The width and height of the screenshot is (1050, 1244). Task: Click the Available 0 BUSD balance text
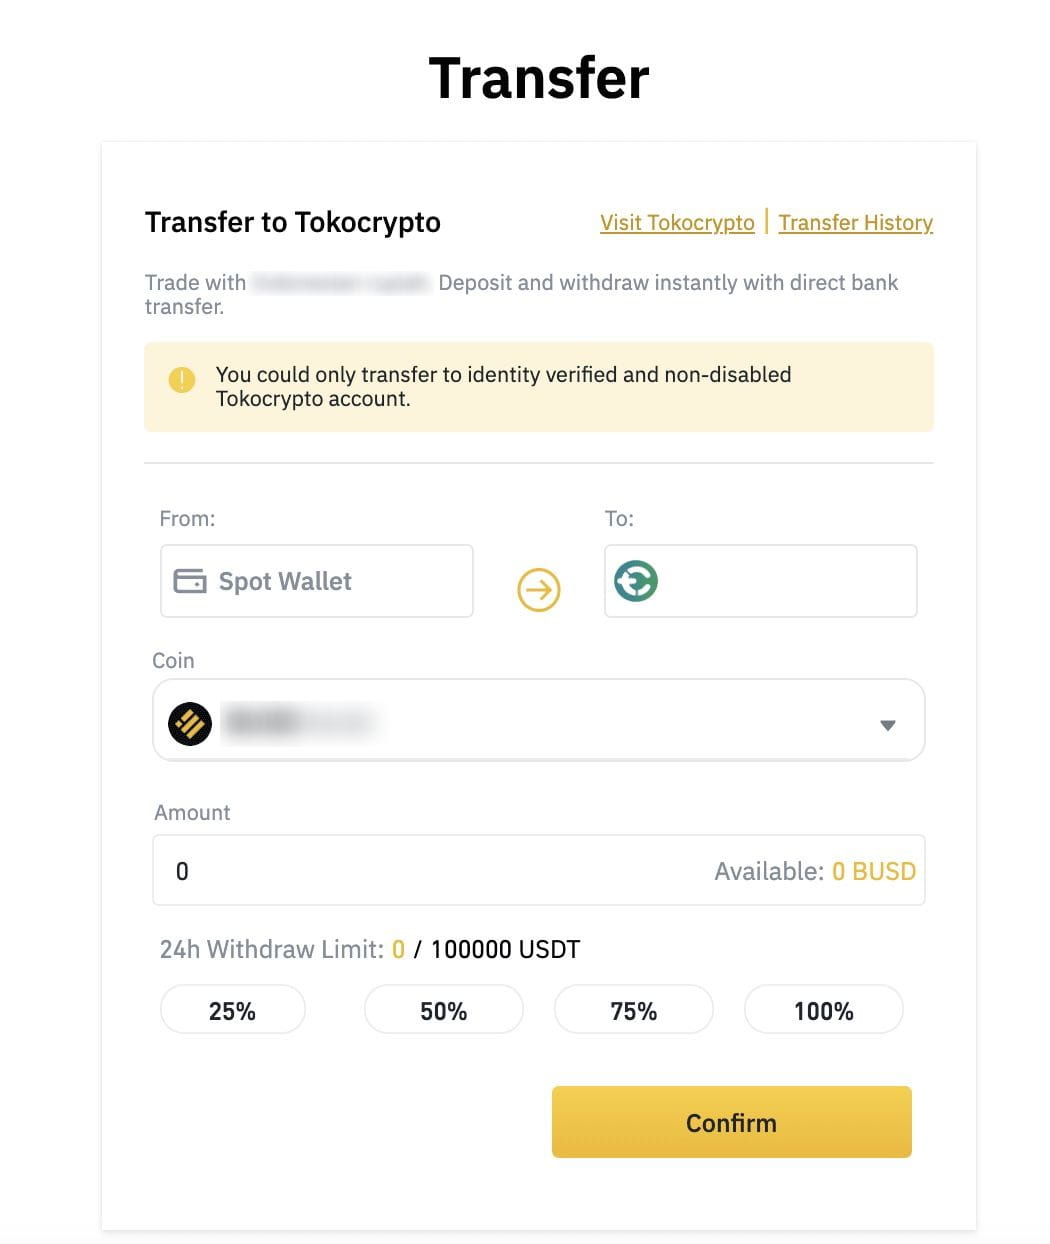pos(814,872)
